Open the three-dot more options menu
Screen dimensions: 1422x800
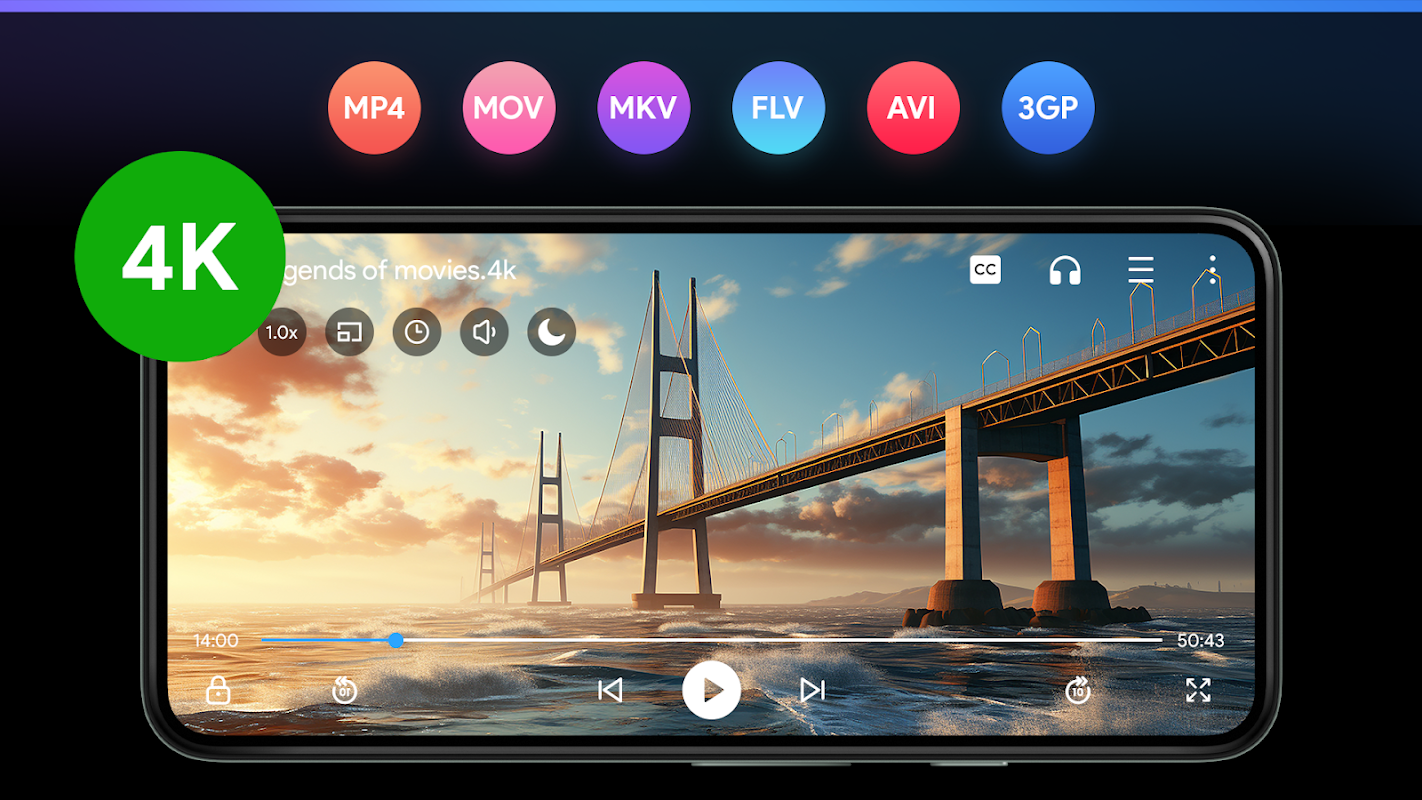[x=1212, y=270]
